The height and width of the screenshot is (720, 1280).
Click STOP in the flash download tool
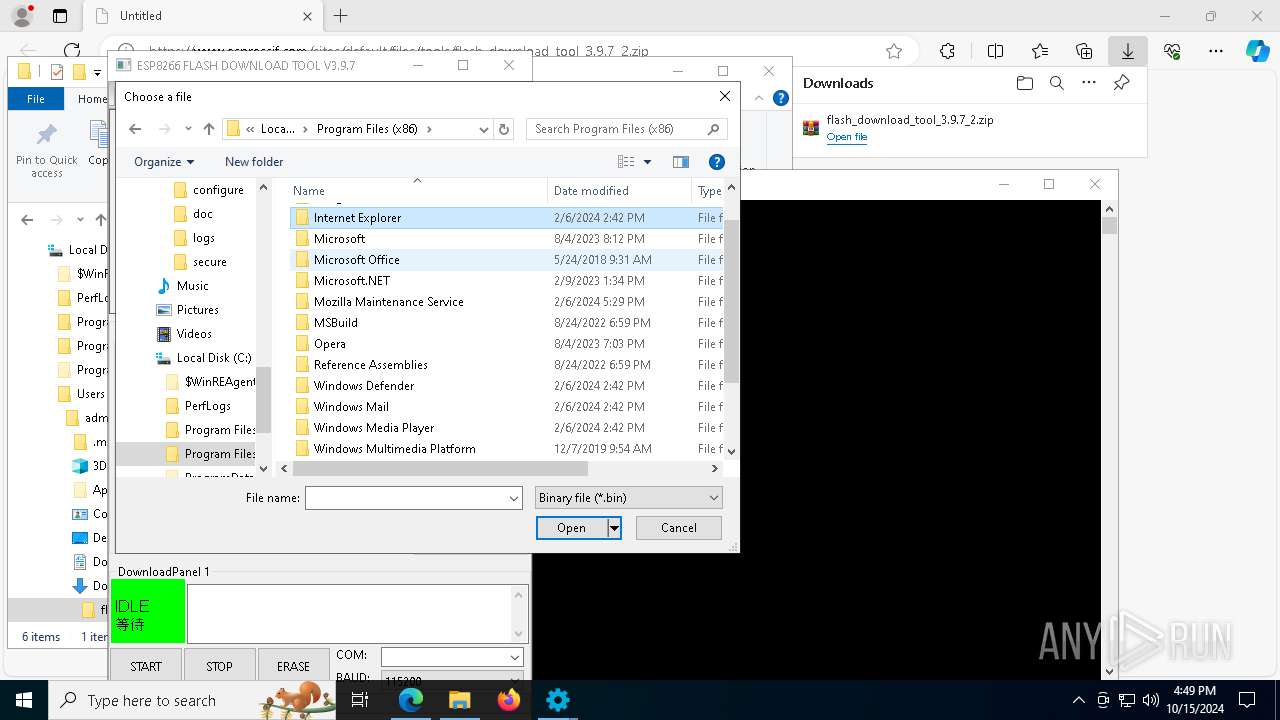[x=219, y=666]
